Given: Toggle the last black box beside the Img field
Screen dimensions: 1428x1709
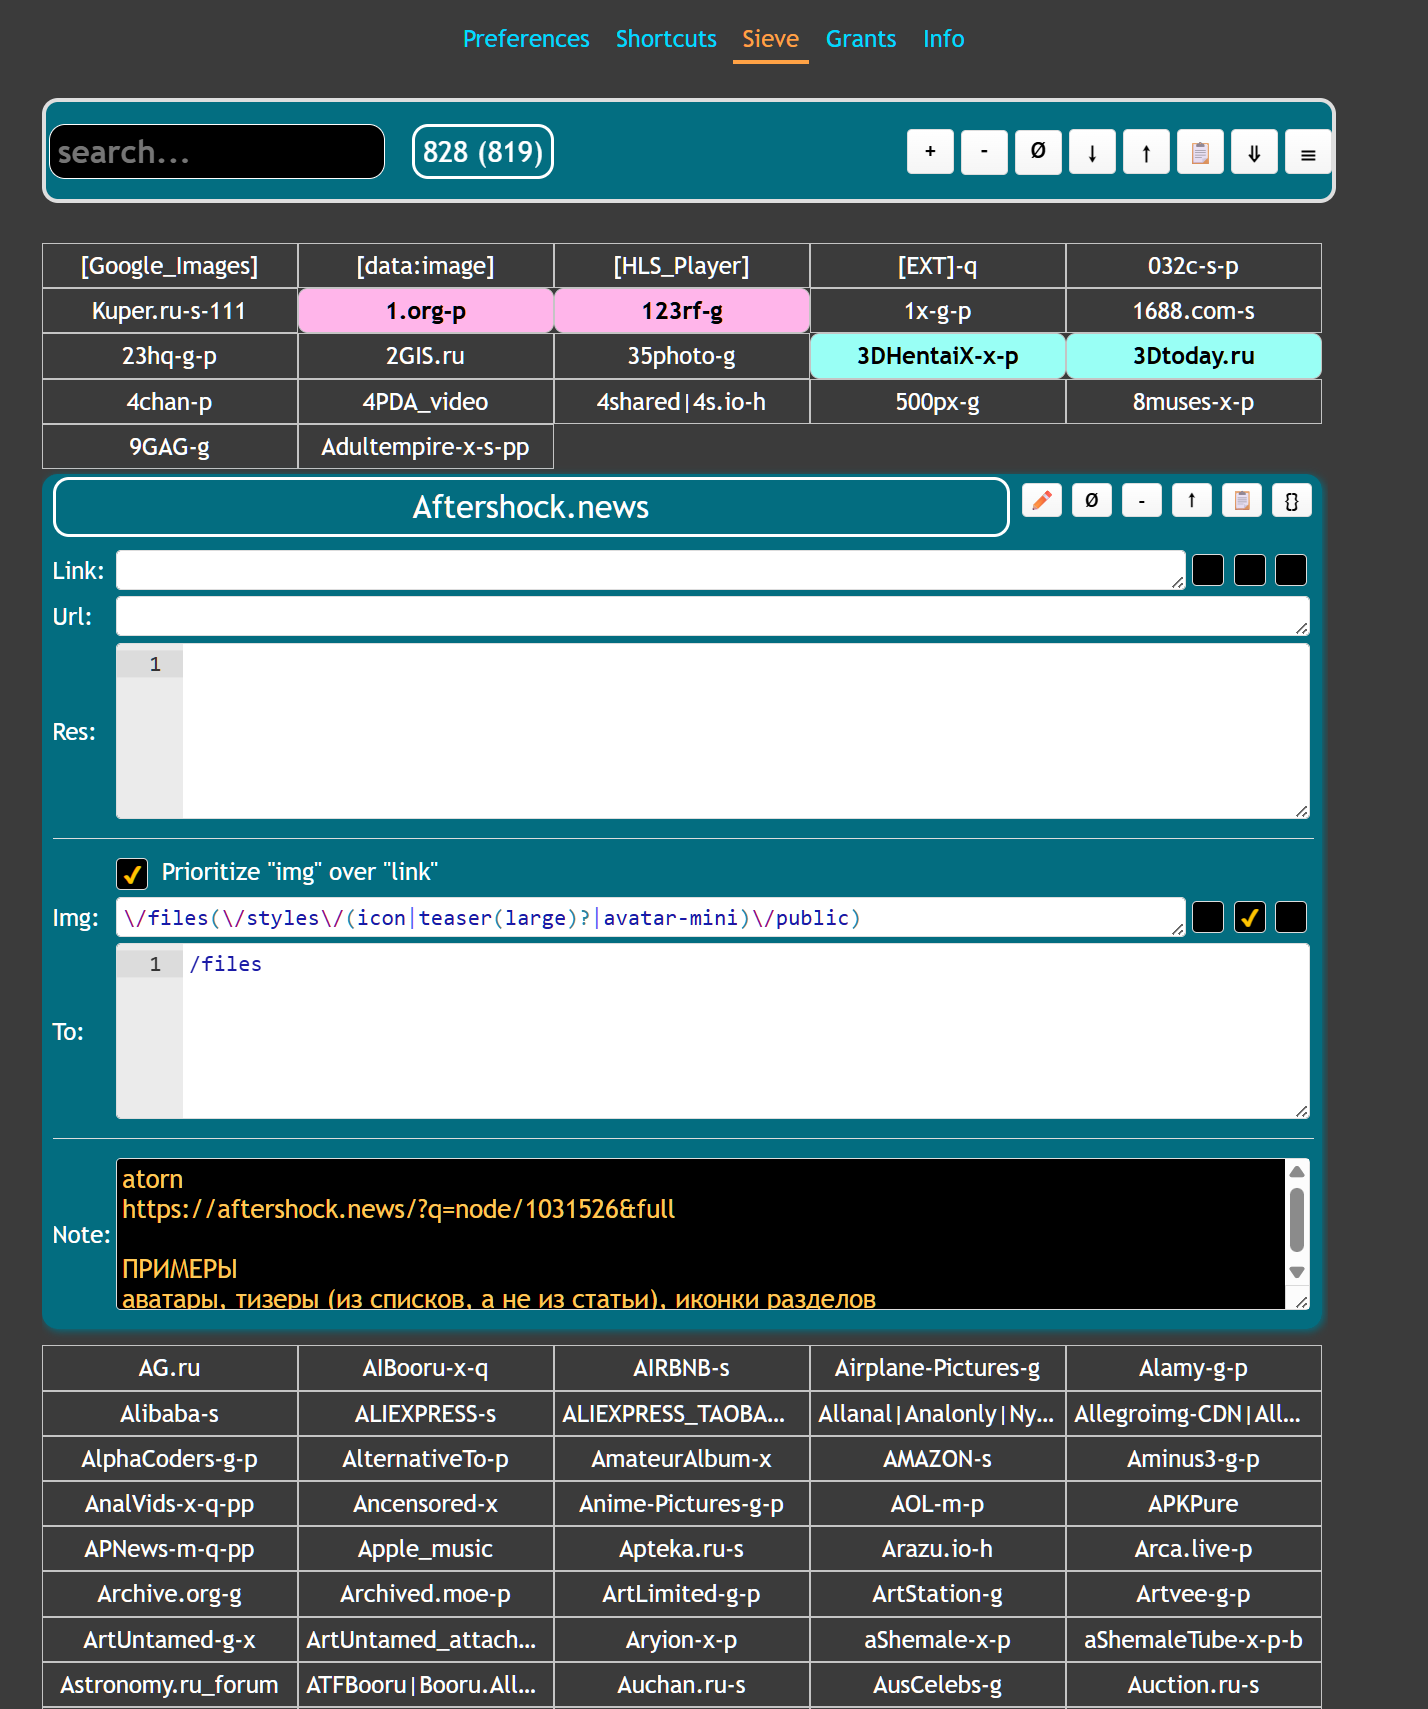Looking at the screenshot, I should (x=1291, y=917).
